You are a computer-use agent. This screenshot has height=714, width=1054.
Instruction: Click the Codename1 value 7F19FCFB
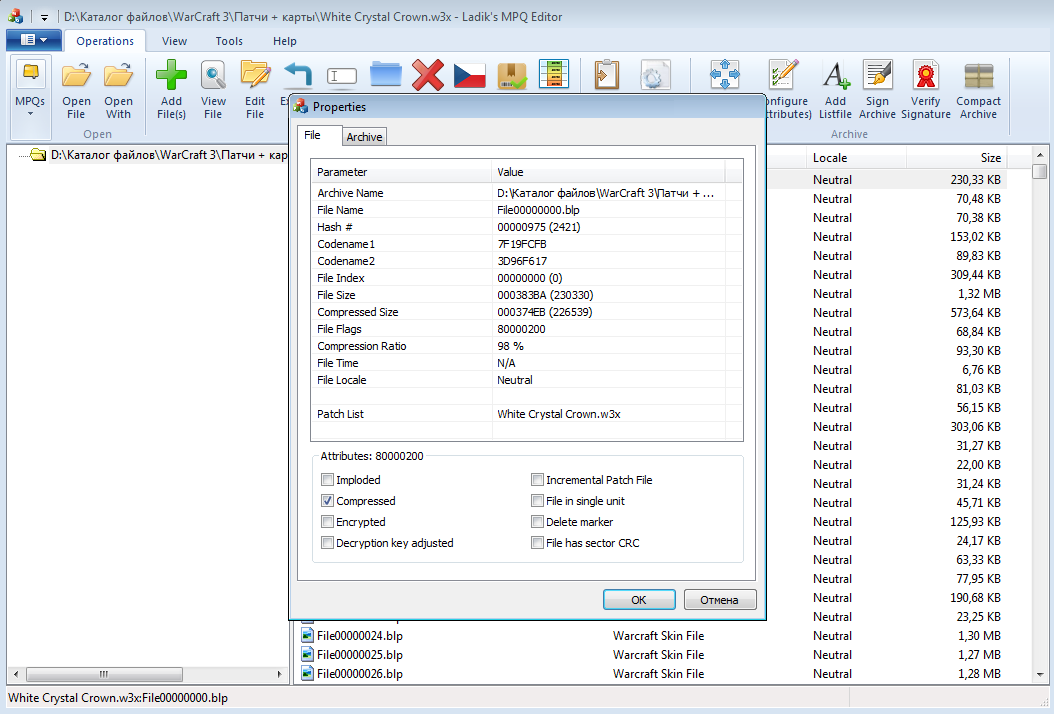click(522, 244)
